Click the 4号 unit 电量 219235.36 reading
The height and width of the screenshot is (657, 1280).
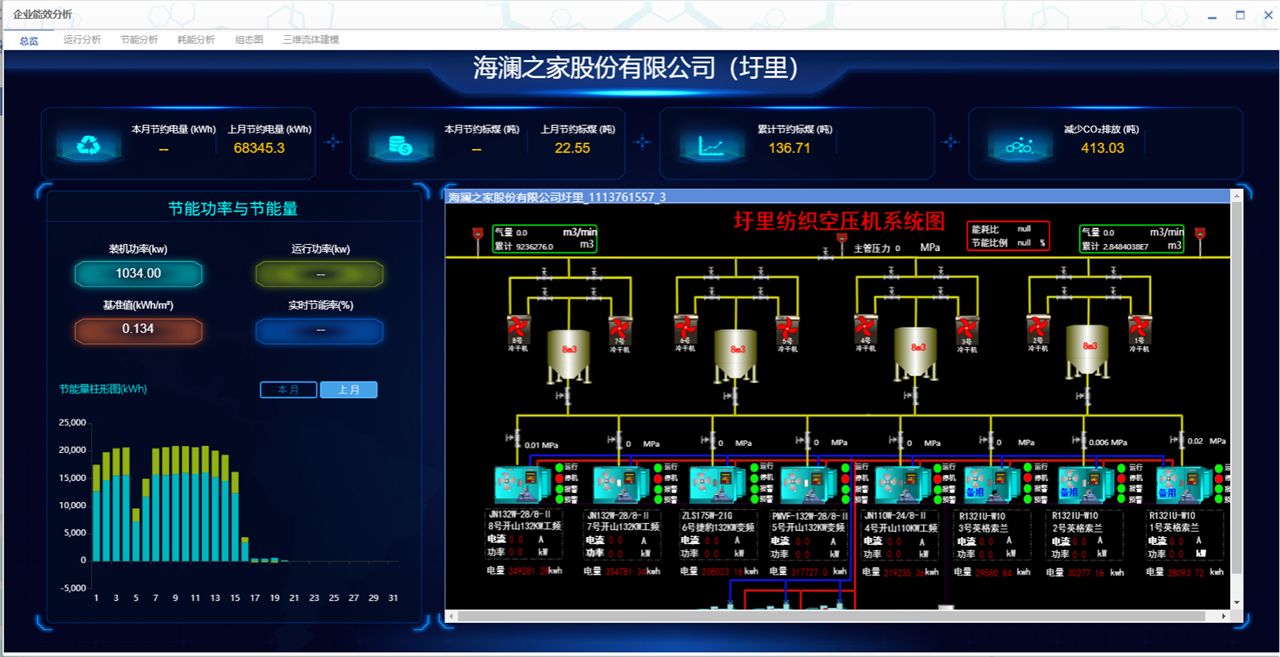[901, 572]
